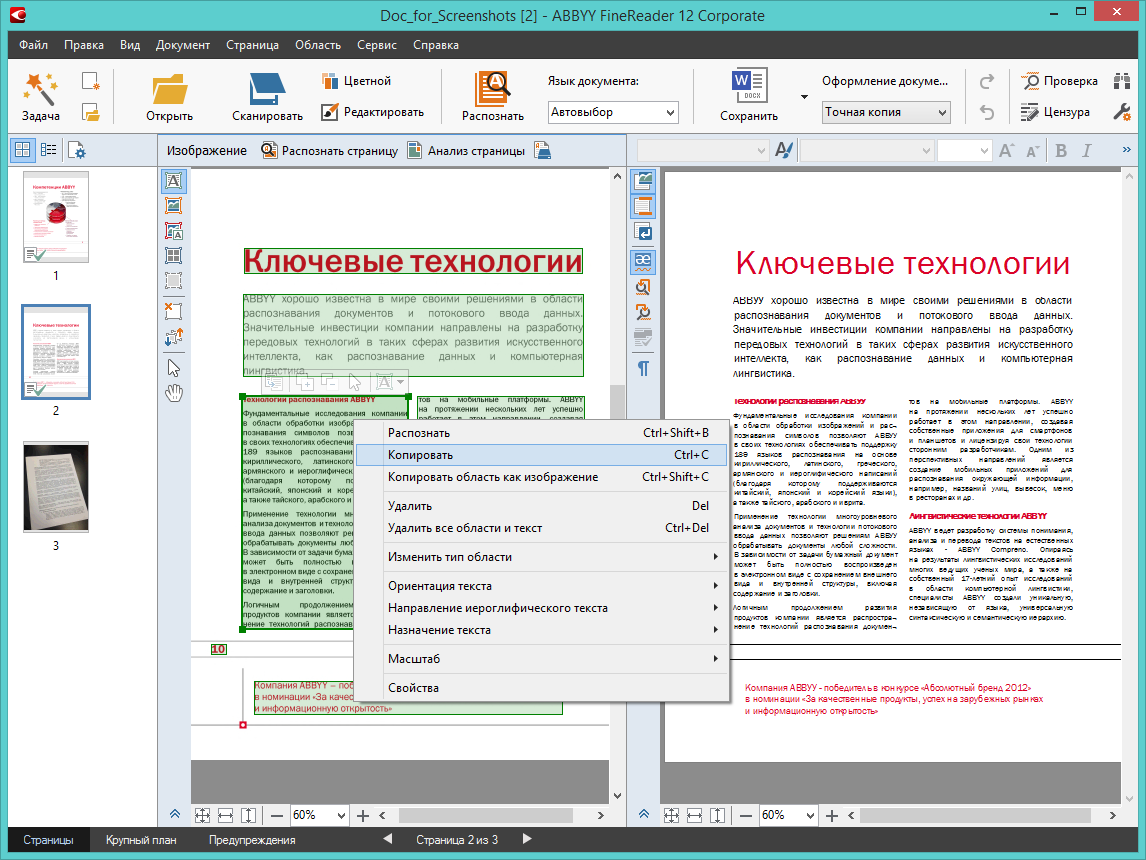1146x860 pixels.
Task: Select the recognition area tool
Action: tap(173, 281)
